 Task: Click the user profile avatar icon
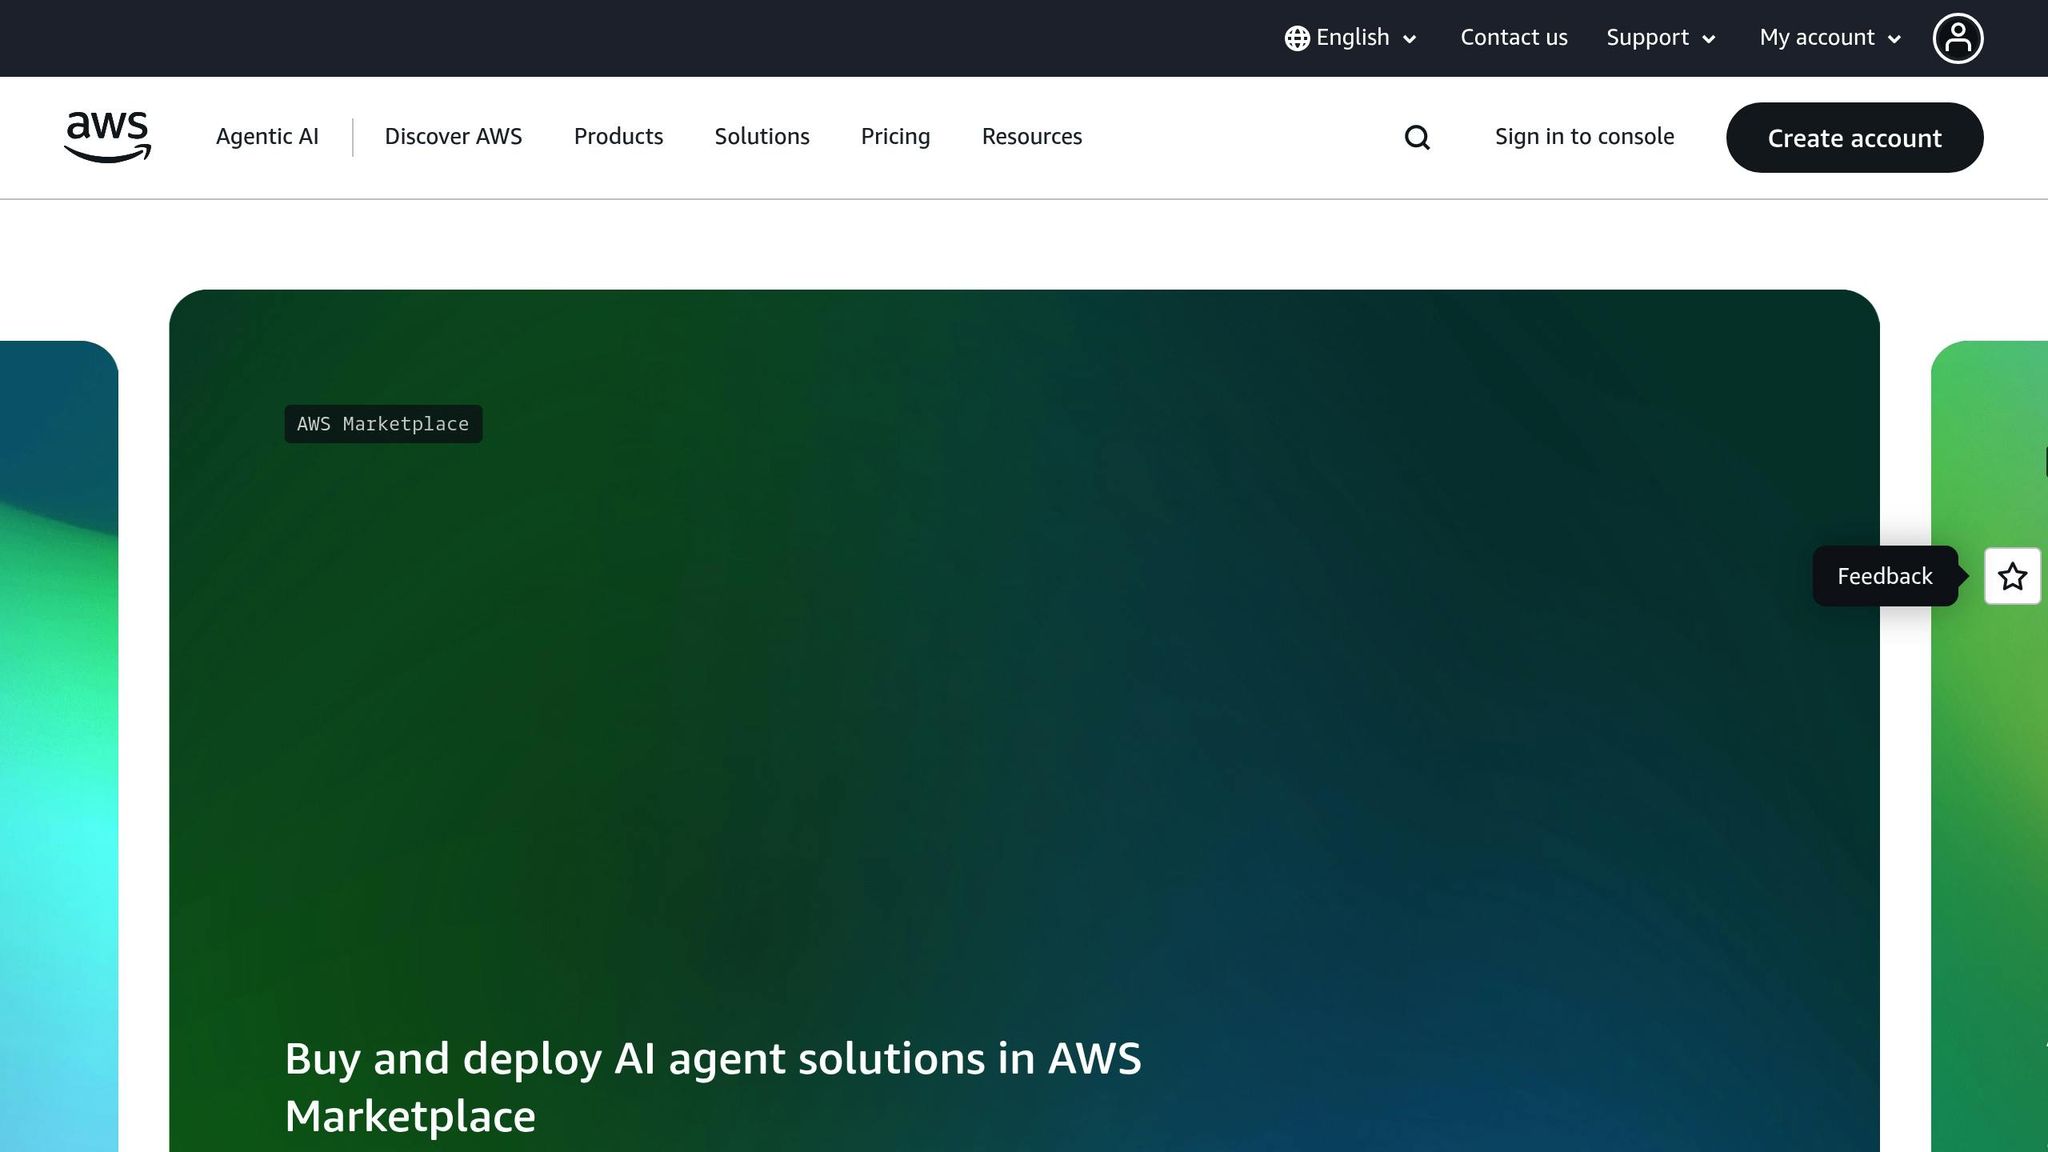pyautogui.click(x=1957, y=38)
